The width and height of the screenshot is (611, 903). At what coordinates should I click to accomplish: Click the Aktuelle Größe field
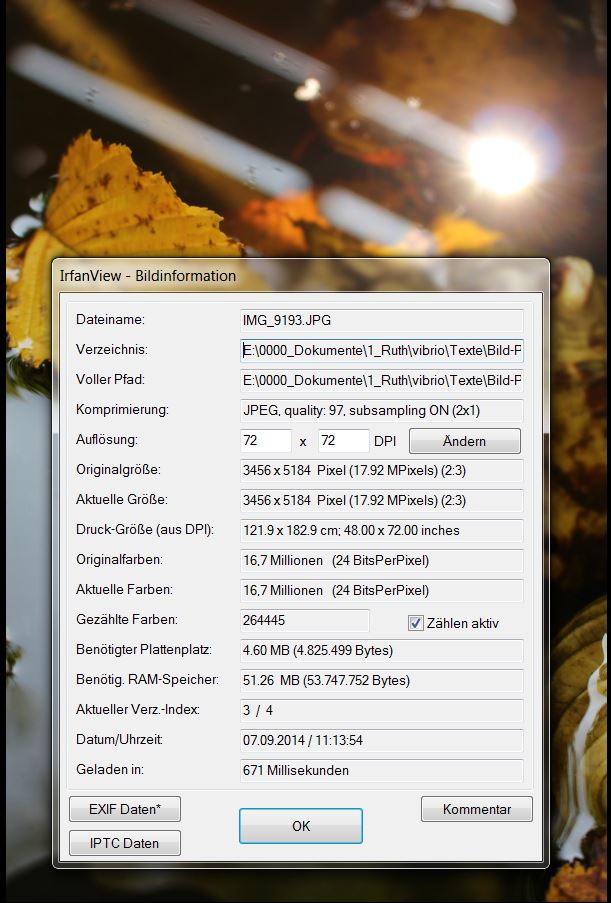(381, 500)
